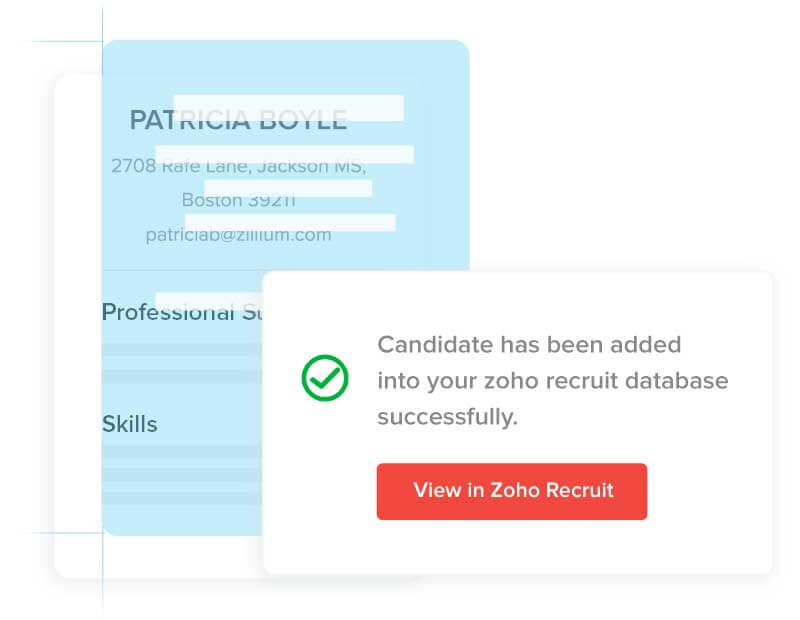Click the white highlight bar below the email
The width and height of the screenshot is (800, 620).
click(x=290, y=222)
